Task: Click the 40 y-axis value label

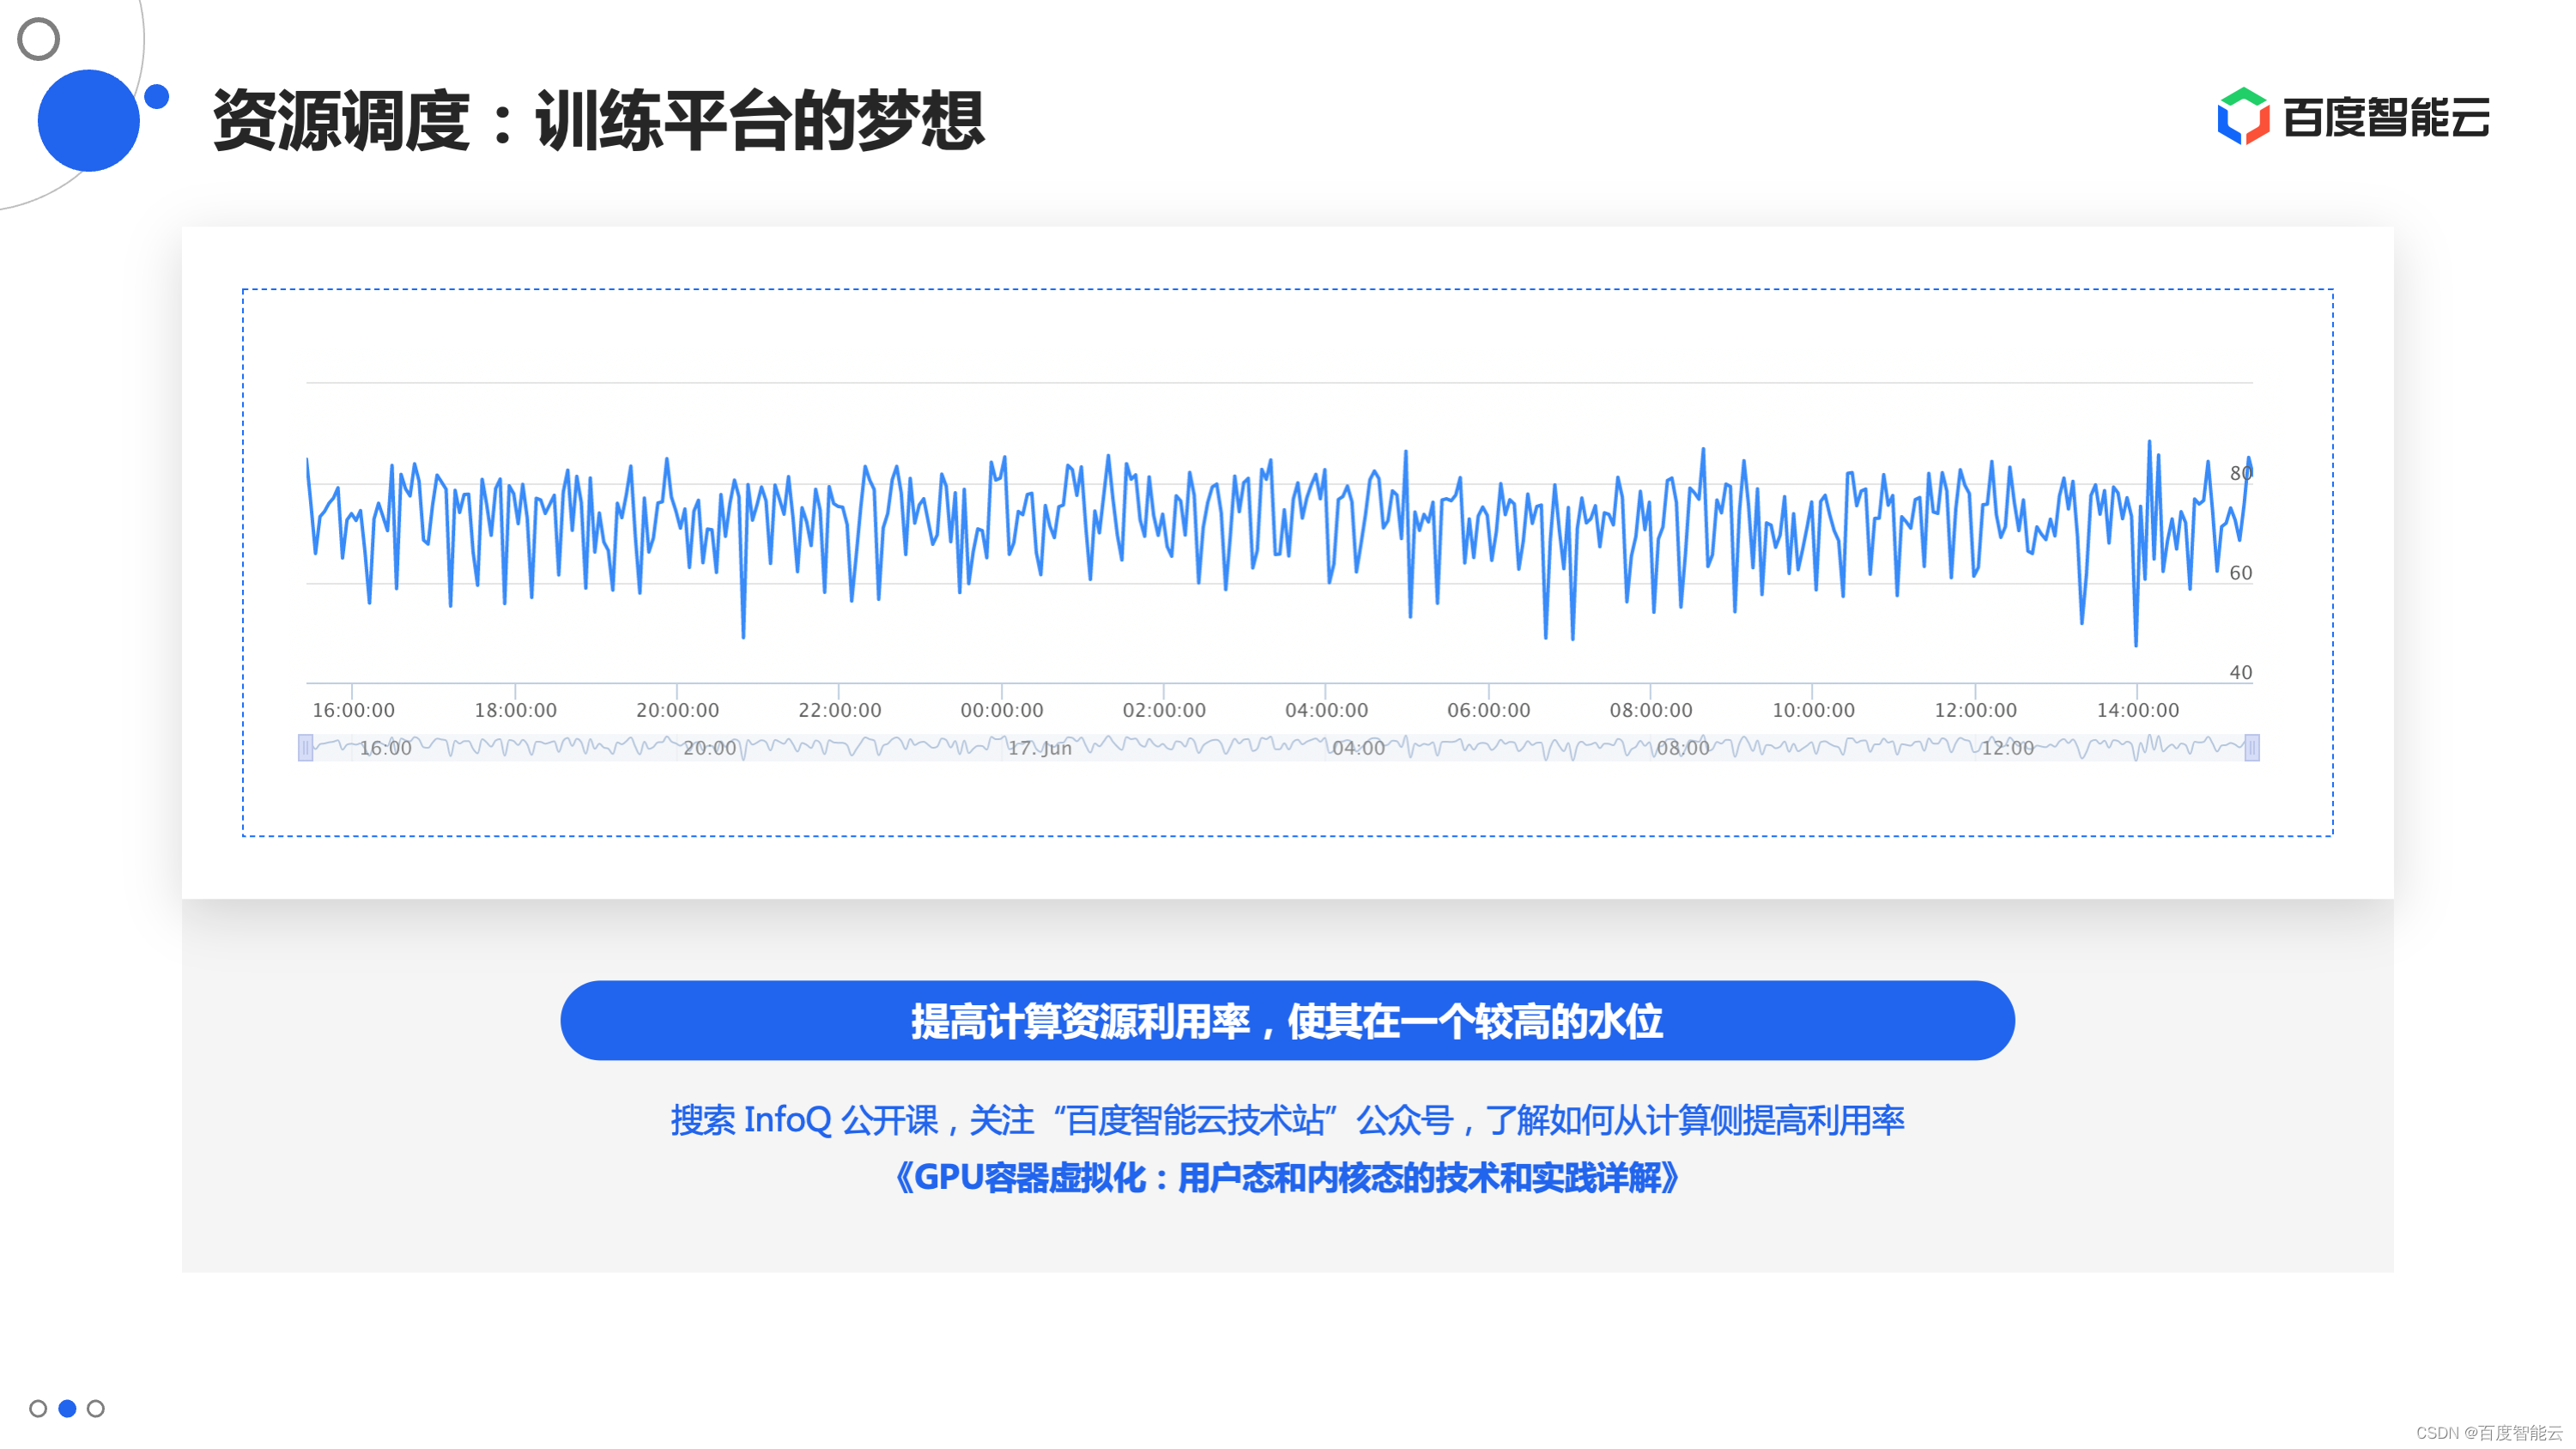Action: [2240, 673]
